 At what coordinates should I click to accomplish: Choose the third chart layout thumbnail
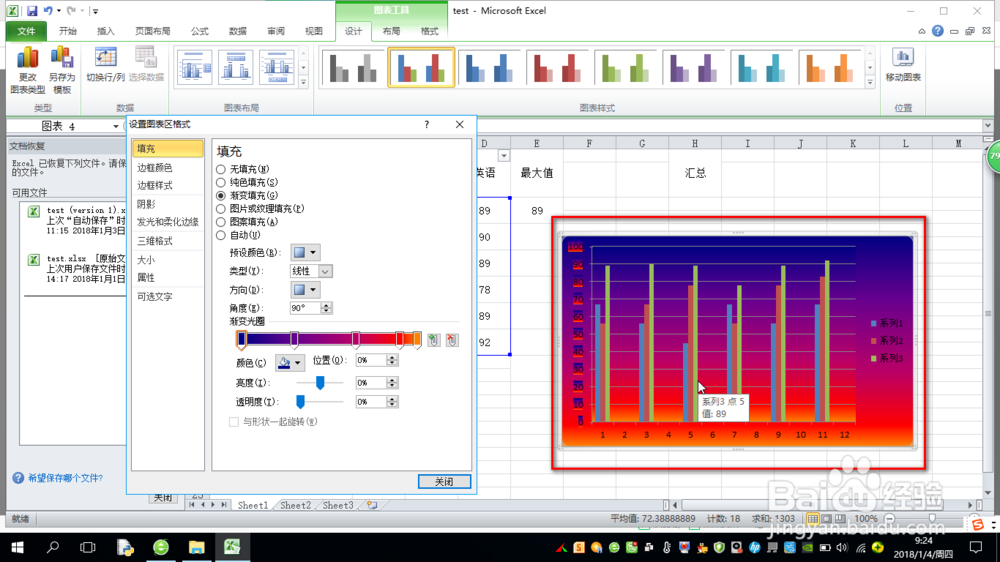(276, 67)
